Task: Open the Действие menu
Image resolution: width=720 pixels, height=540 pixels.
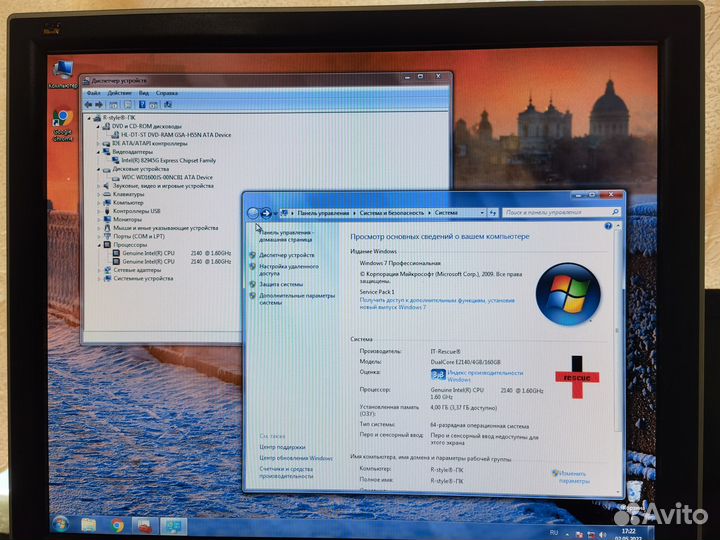Action: [x=119, y=93]
